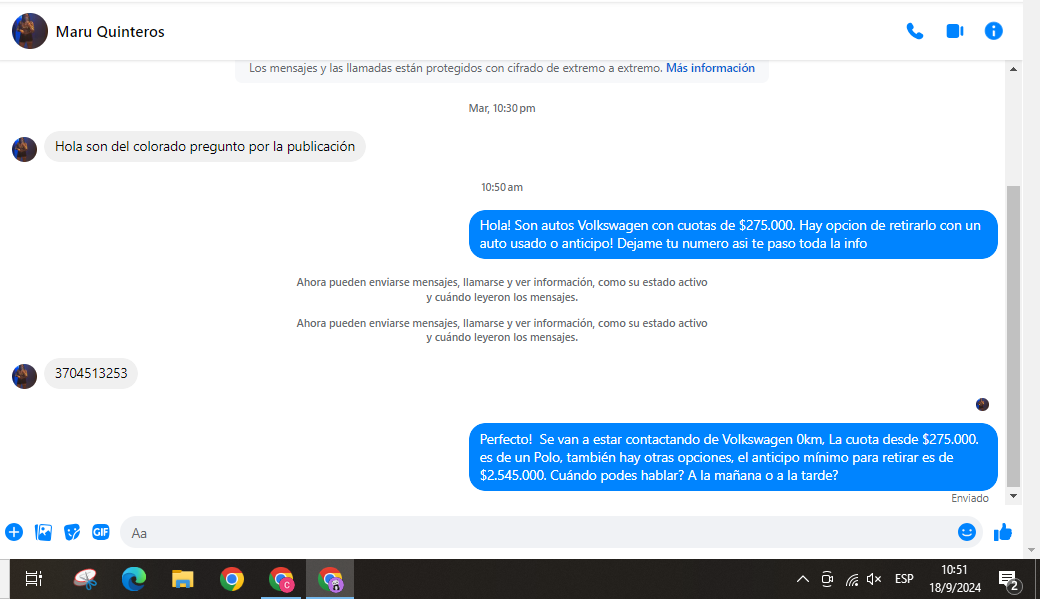
Task: Open more actions plus icon
Action: (14, 532)
